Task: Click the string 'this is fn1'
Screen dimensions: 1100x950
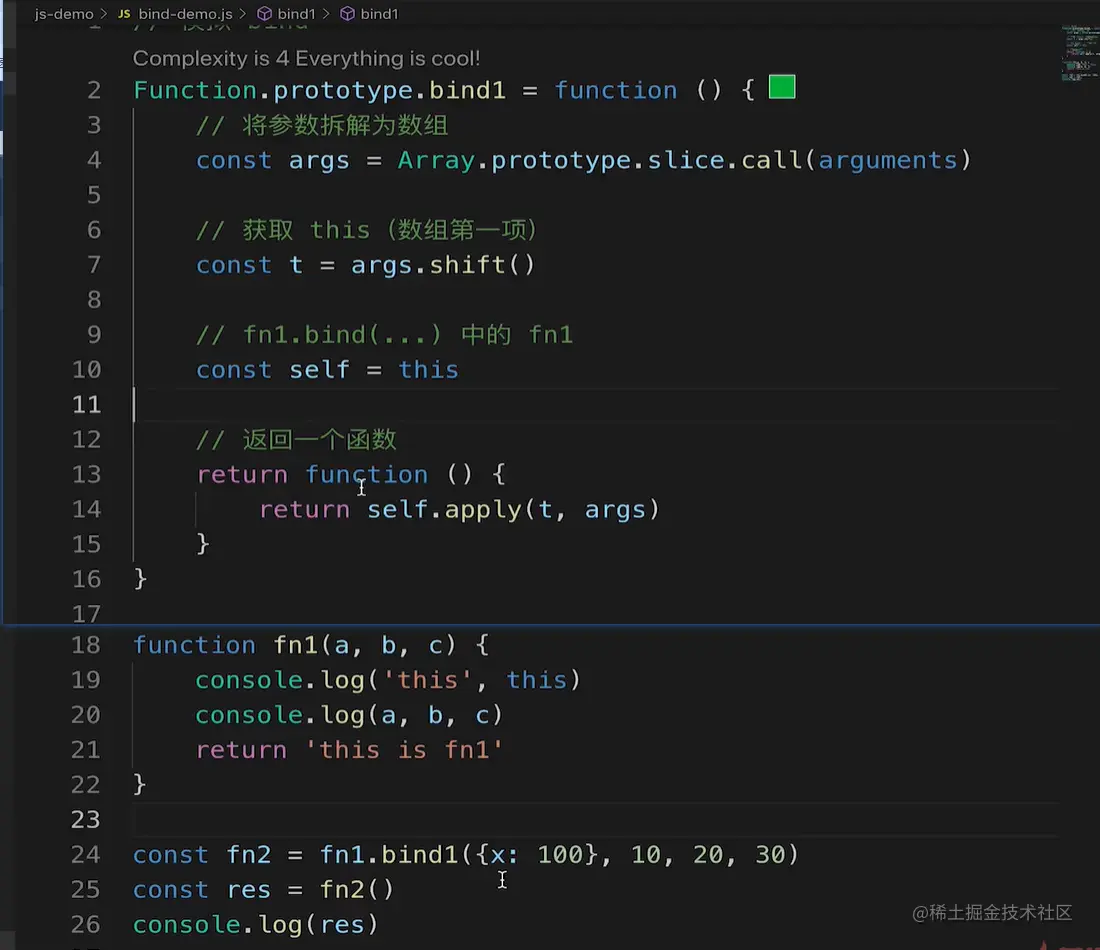Action: [x=405, y=750]
